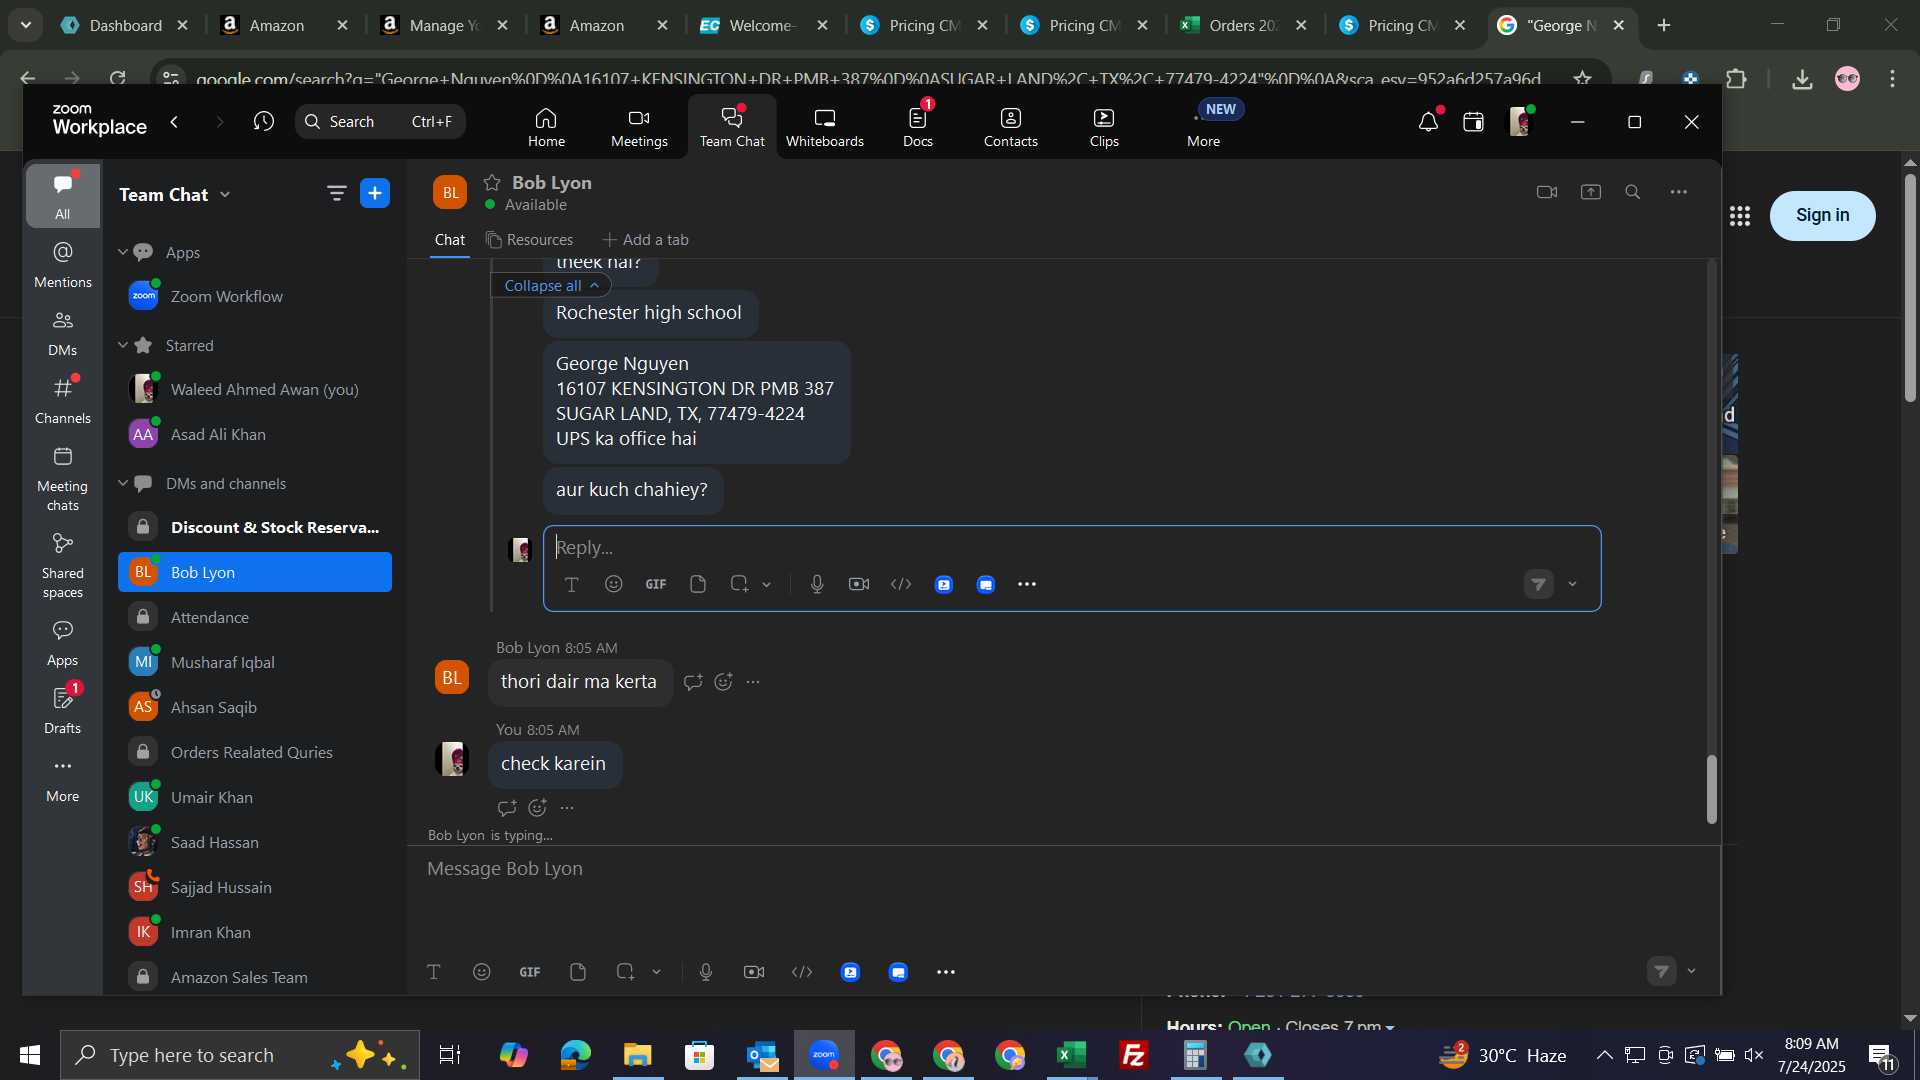Open the Home tab in Zoom Workplace
Screen dimensions: 1920x1080
[546, 127]
